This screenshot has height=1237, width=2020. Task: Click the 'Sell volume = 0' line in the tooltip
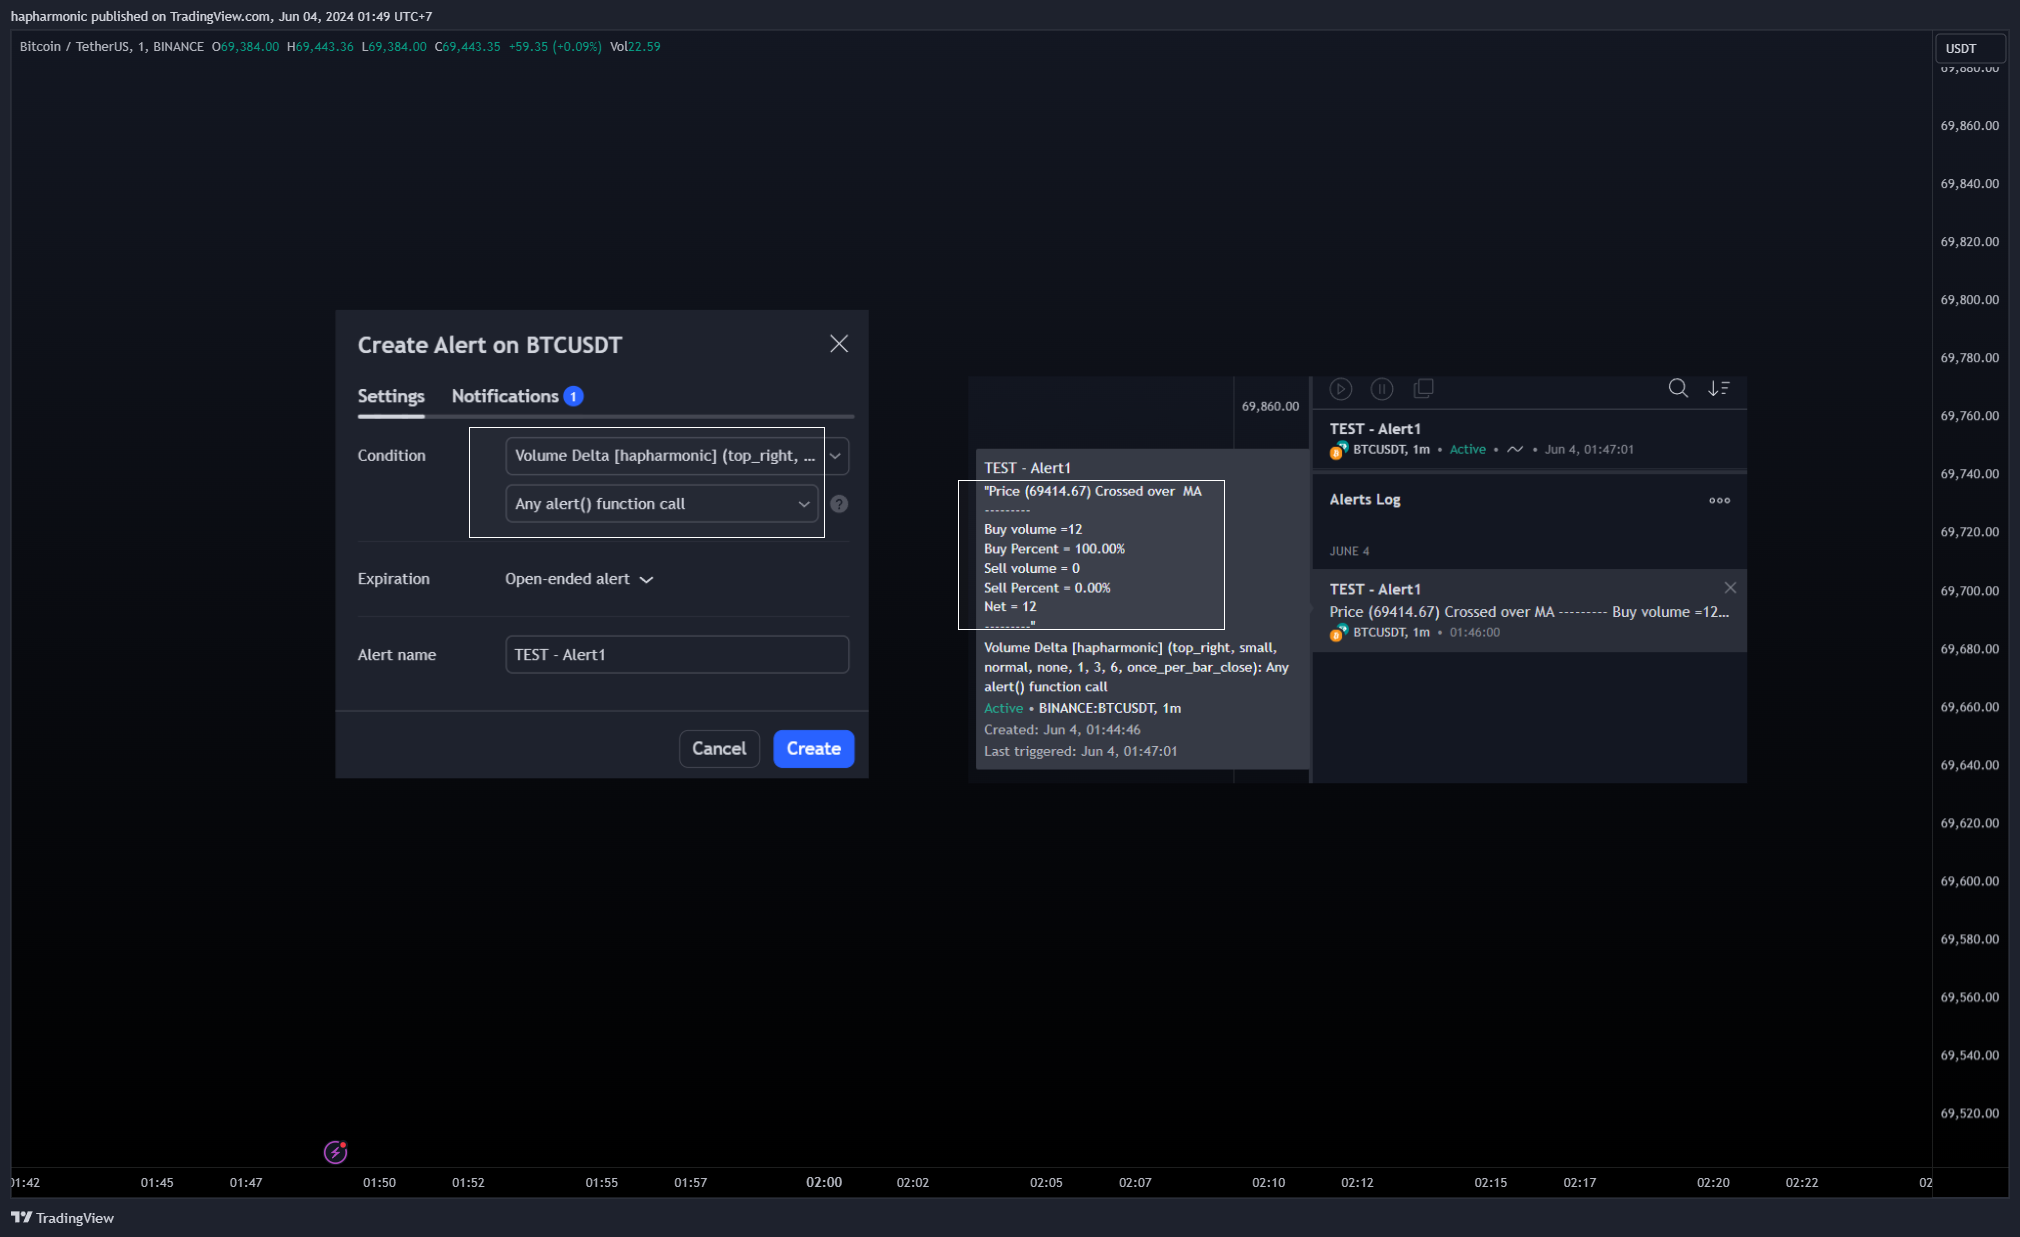[1031, 568]
